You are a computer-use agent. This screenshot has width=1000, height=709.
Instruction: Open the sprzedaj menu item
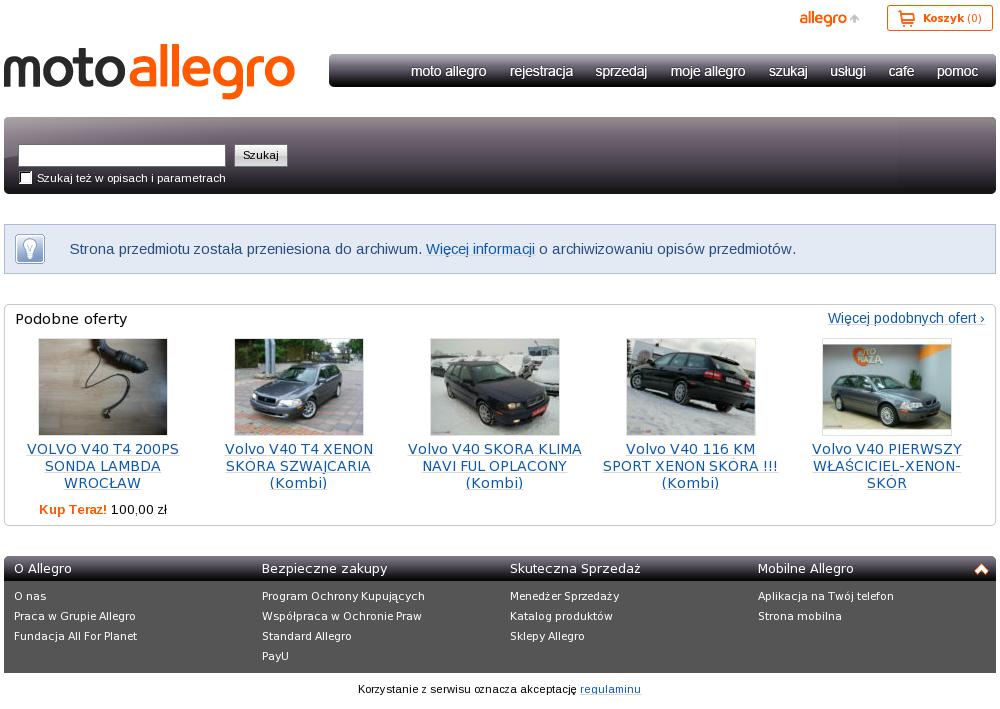pyautogui.click(x=621, y=71)
